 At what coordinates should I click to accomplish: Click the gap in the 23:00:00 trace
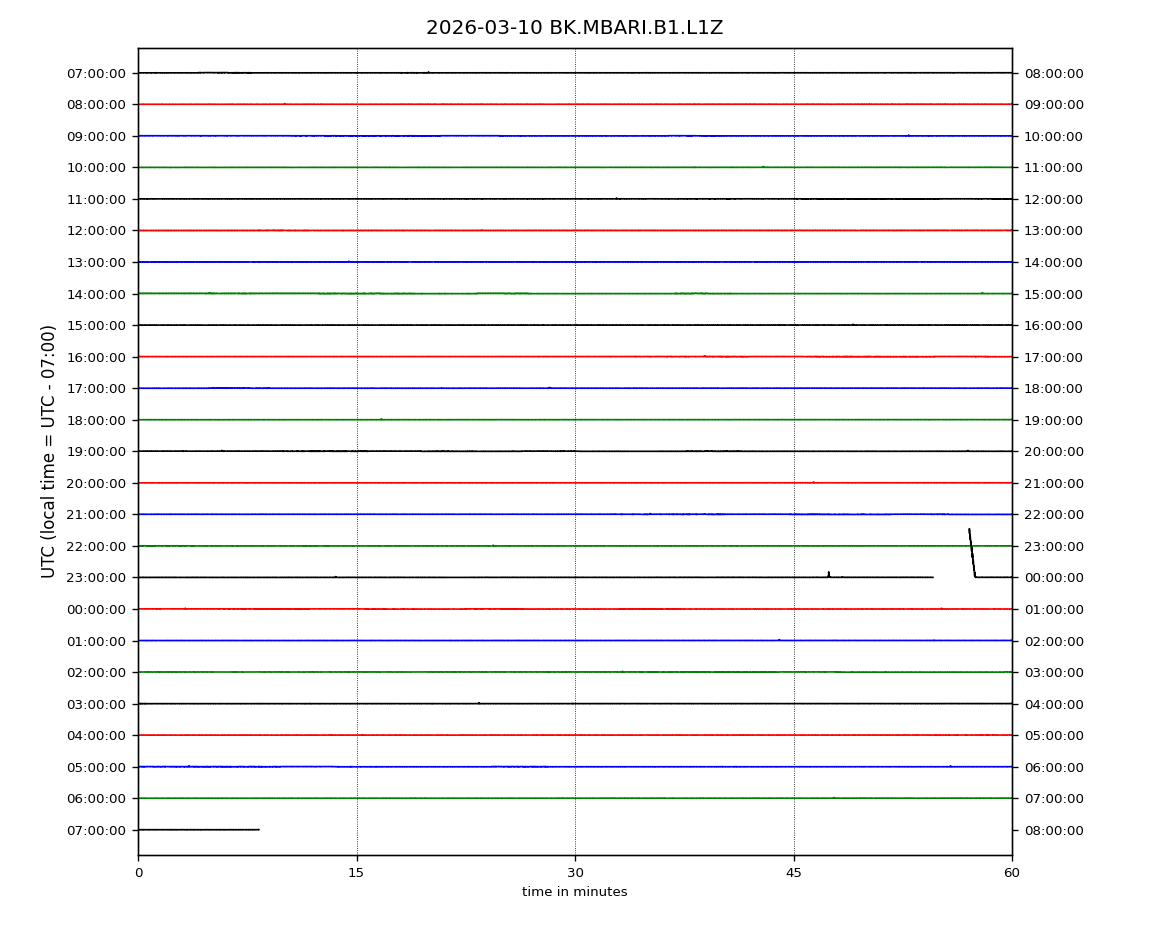[953, 577]
